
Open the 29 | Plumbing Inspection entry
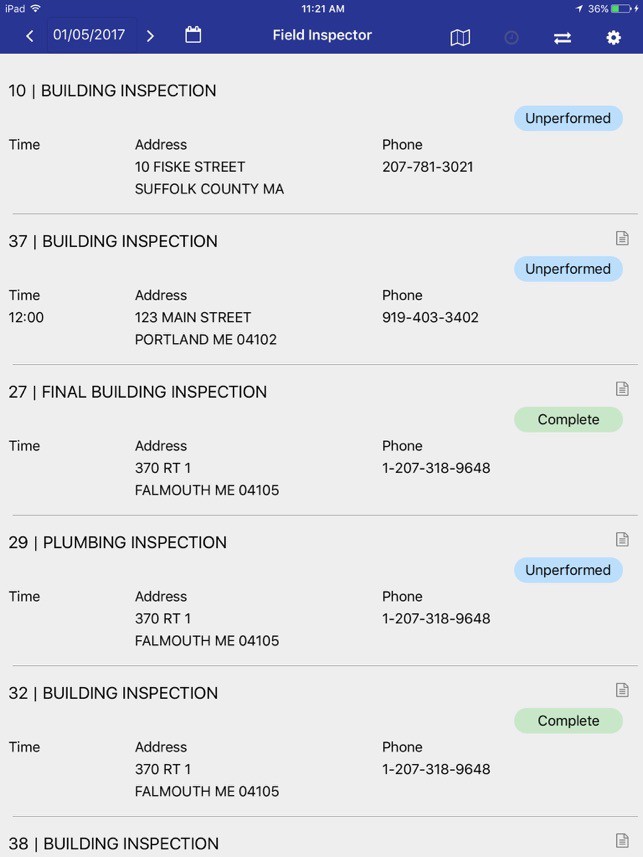click(x=118, y=542)
